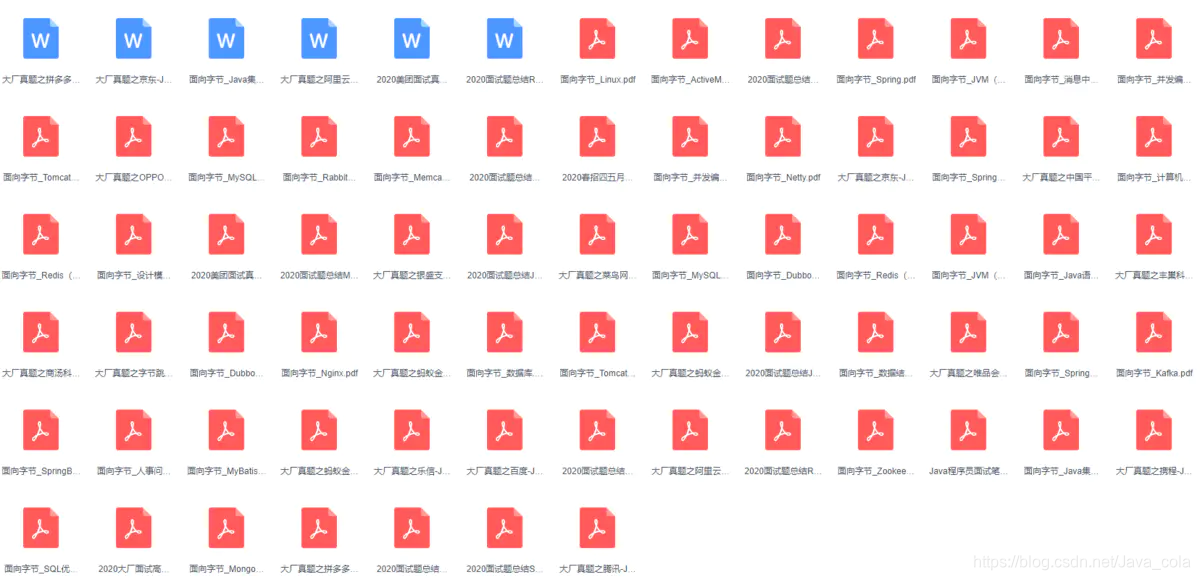Click the file name 面向字节_SQL优

[x=41, y=569]
